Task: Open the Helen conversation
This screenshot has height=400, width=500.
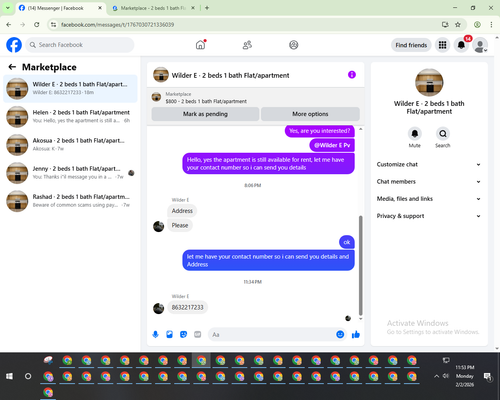Action: point(70,117)
